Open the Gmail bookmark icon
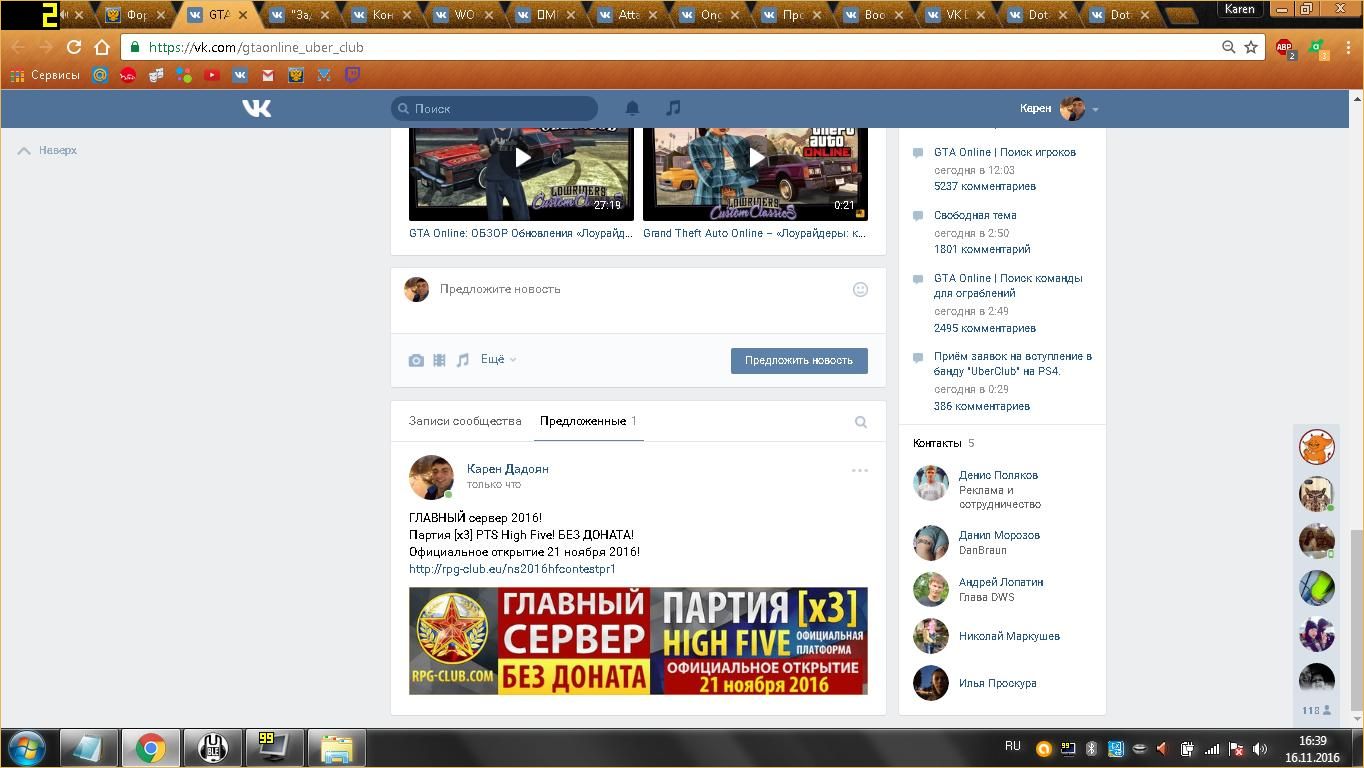 pos(268,75)
